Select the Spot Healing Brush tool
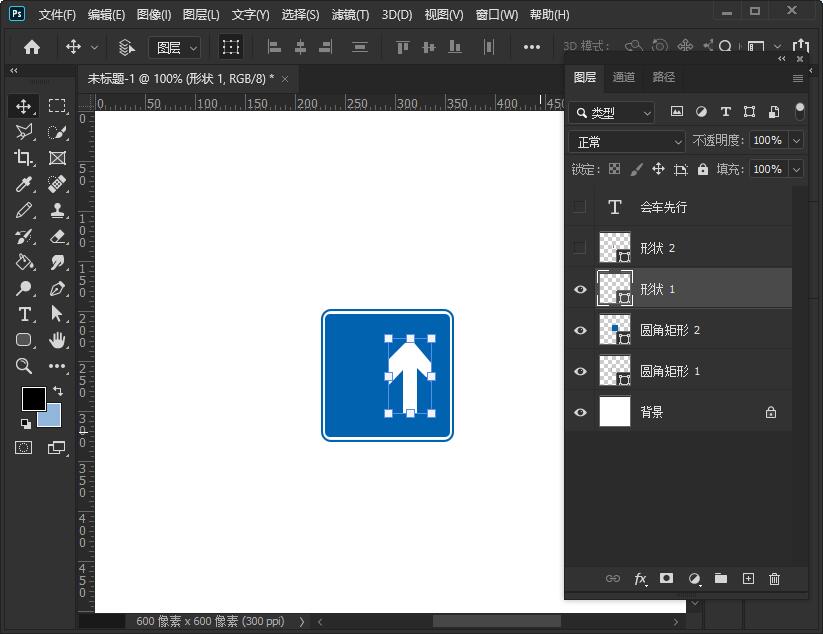Screen dimensions: 823x634 pyautogui.click(x=57, y=184)
